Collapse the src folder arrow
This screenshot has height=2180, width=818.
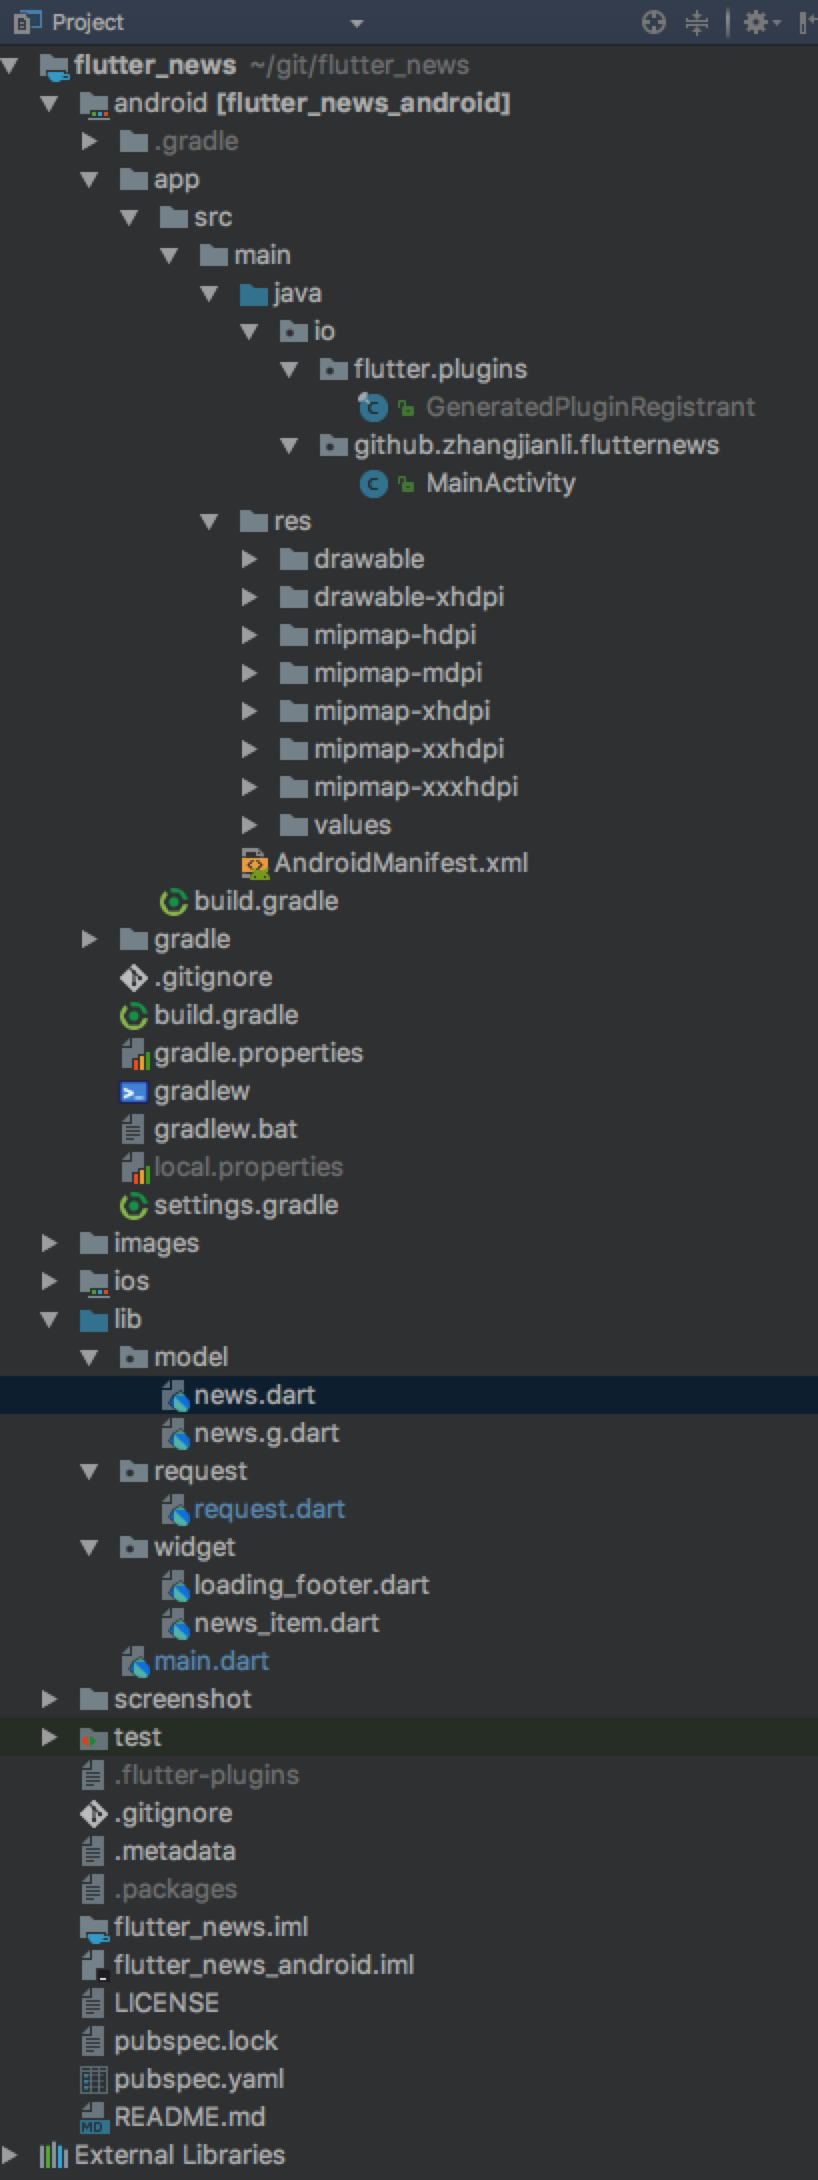point(129,217)
